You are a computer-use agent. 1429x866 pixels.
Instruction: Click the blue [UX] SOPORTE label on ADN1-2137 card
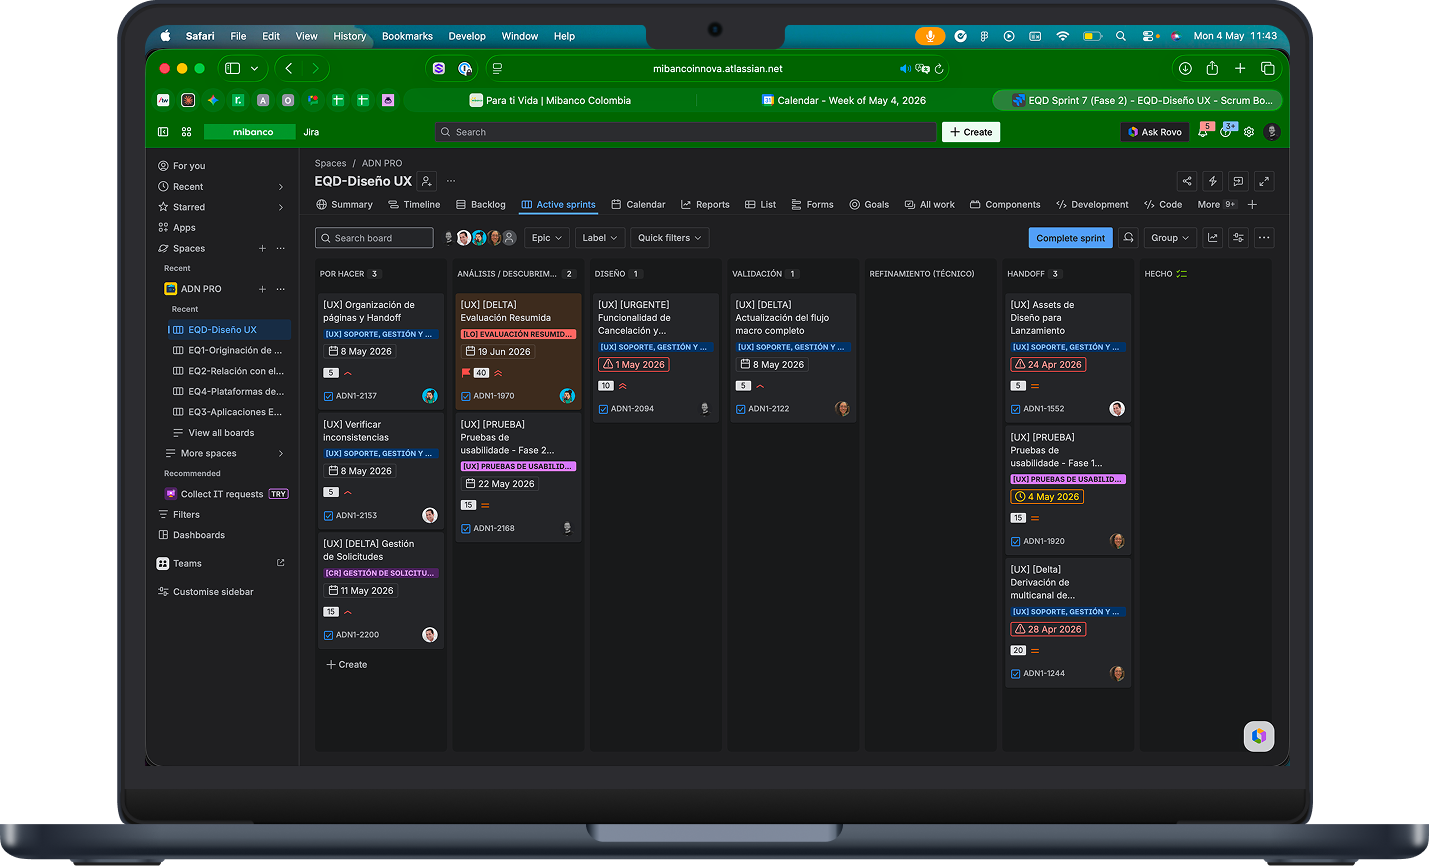(x=380, y=334)
